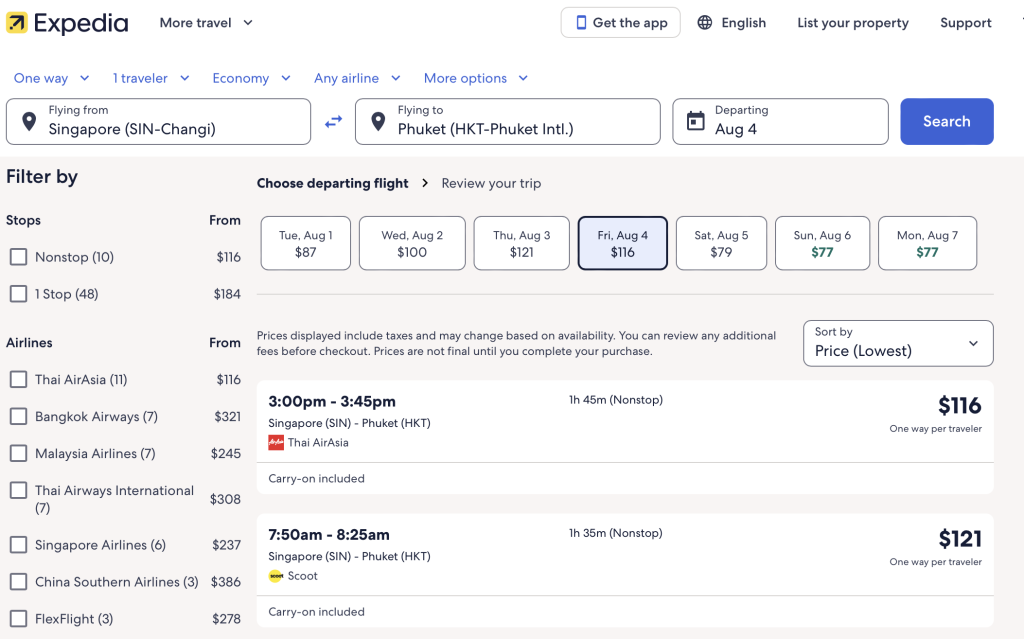1024x639 pixels.
Task: Select the Mon, Aug 7 $77 date tab
Action: [927, 243]
